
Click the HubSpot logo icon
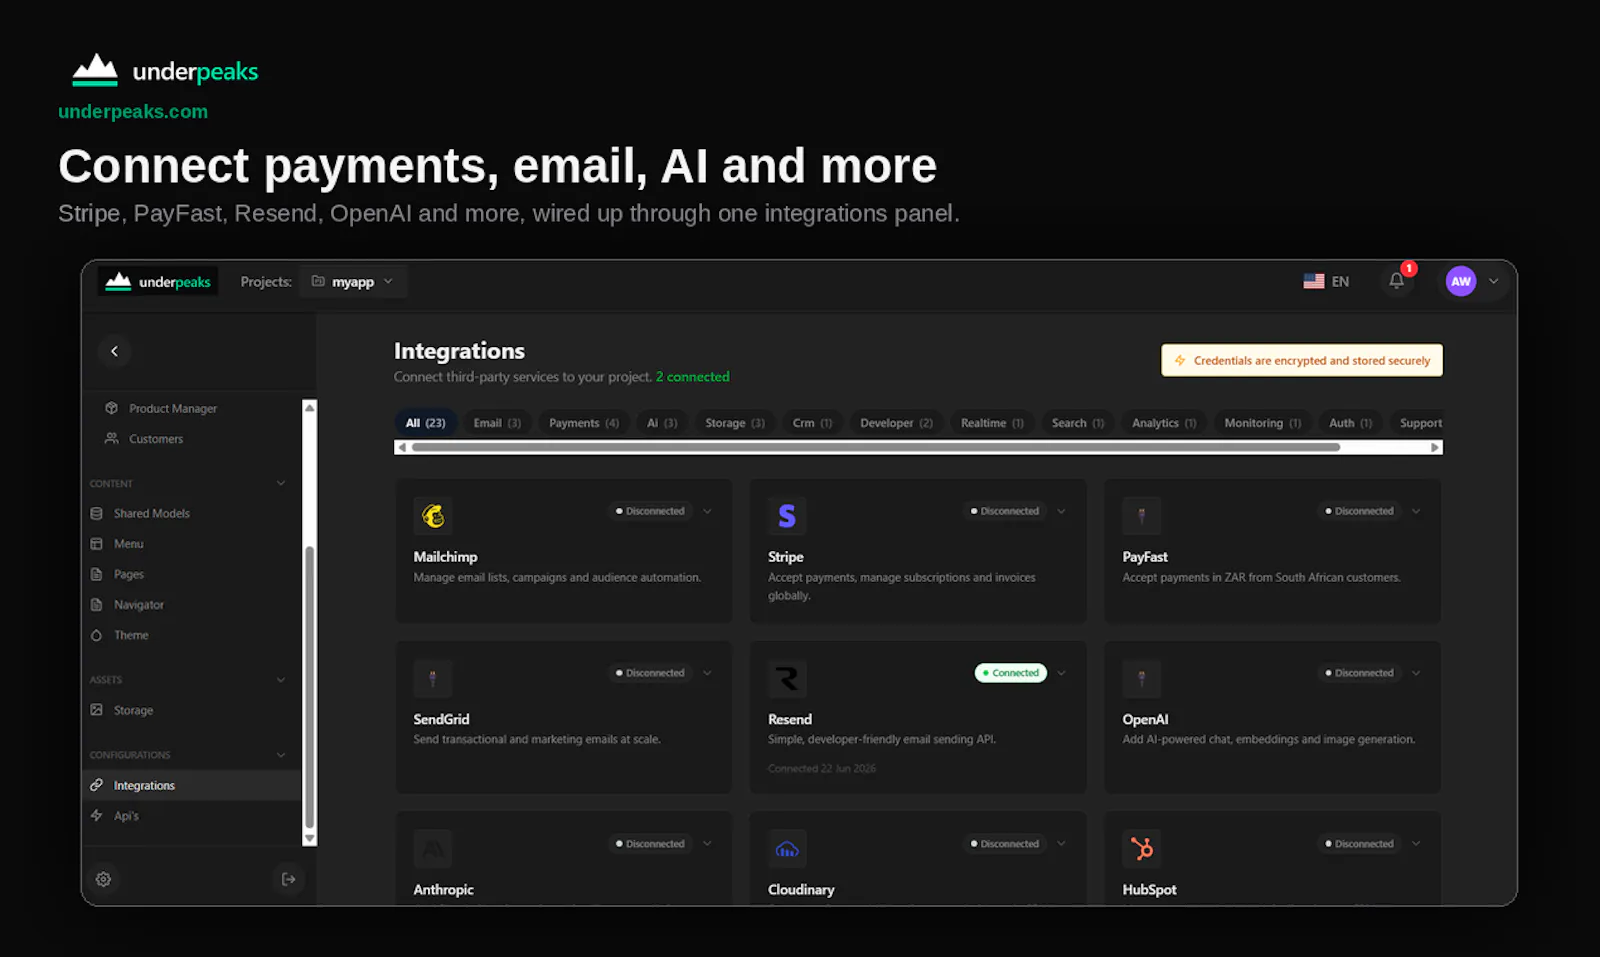click(1141, 849)
